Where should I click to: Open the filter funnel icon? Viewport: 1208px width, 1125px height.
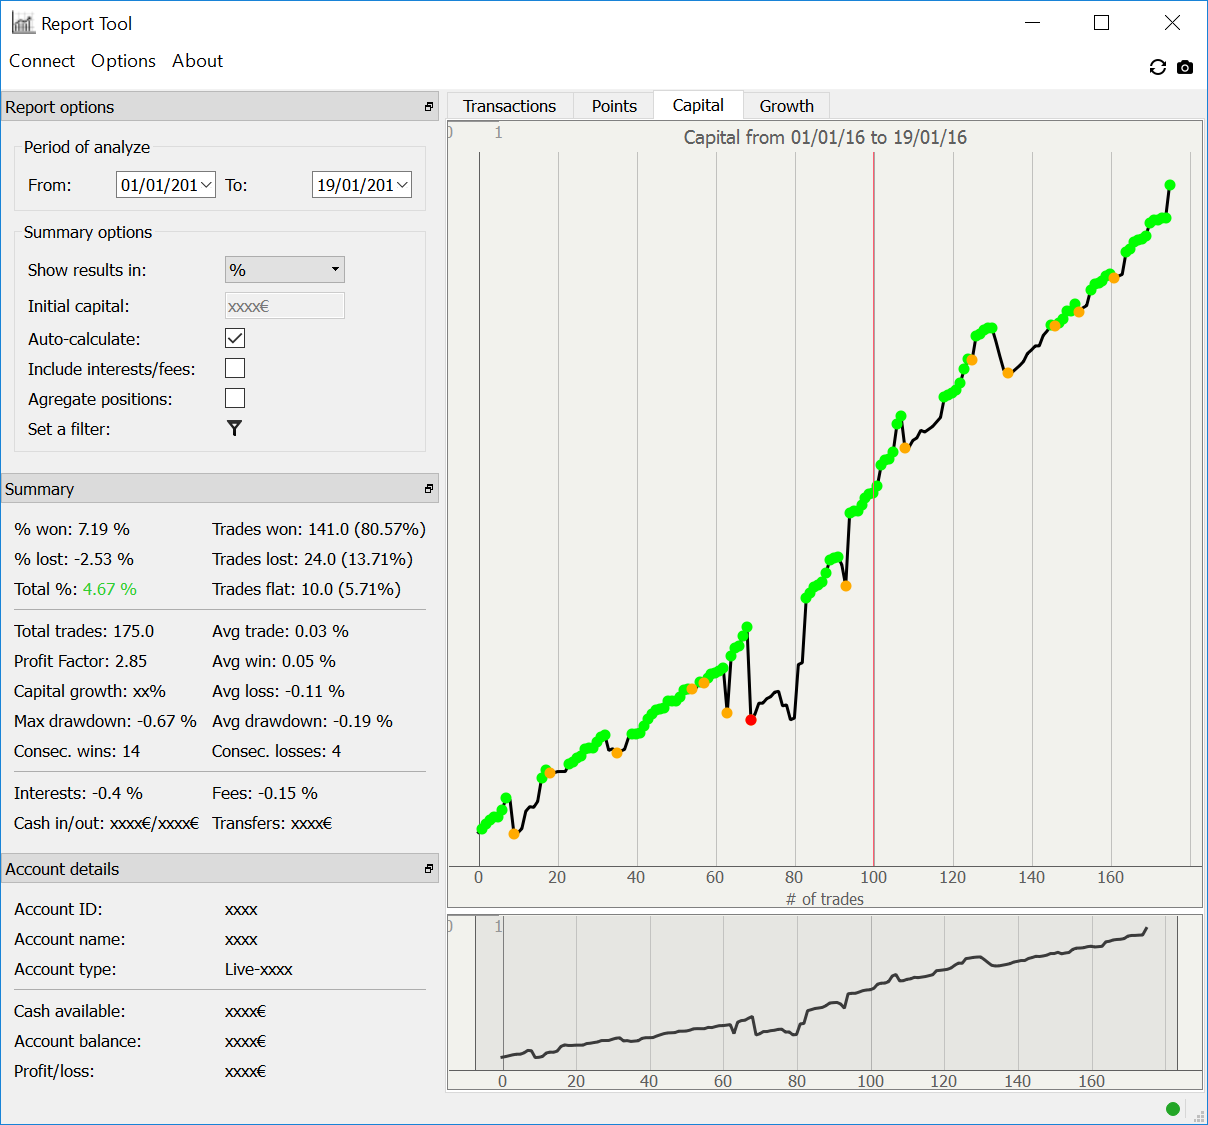[x=235, y=428]
